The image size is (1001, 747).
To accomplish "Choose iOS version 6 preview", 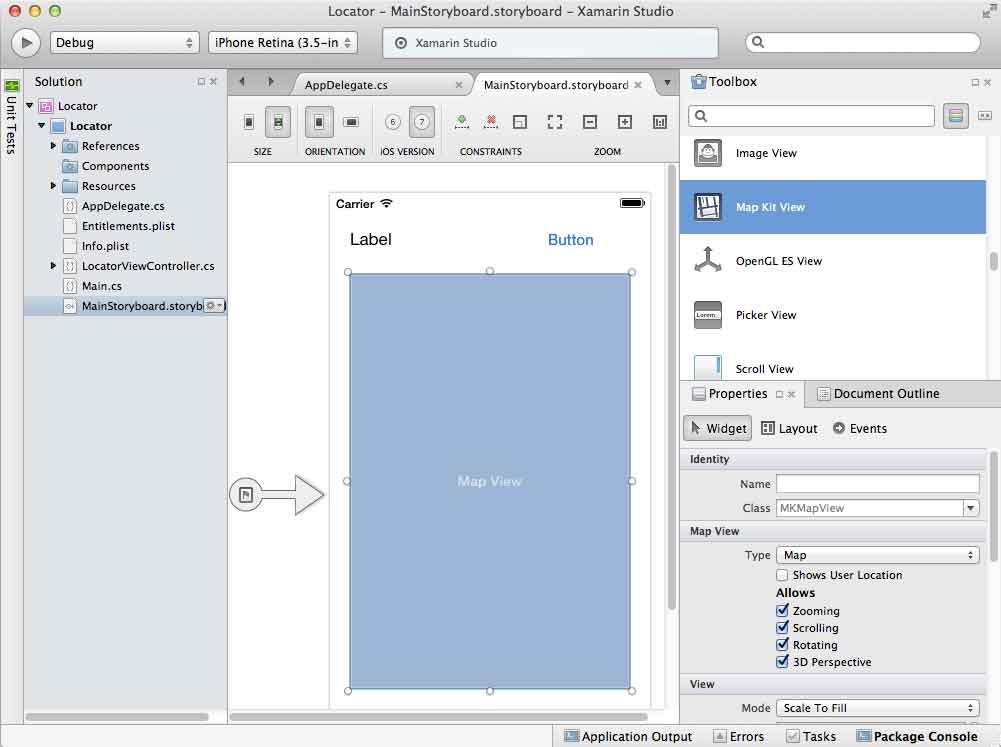I will pos(393,122).
